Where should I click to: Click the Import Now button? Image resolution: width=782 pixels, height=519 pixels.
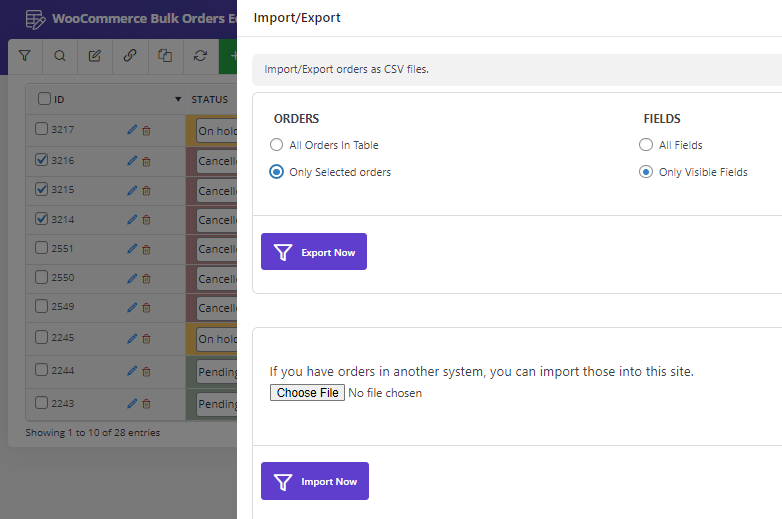315,481
